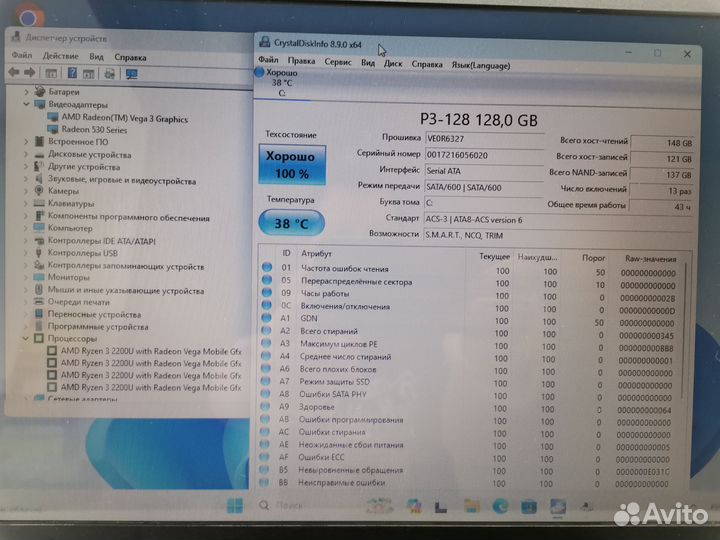Select the Переносные устройства tree item
This screenshot has height=540, width=720.
pos(94,315)
